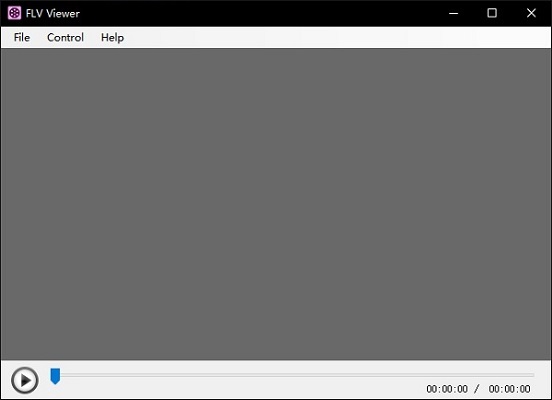The height and width of the screenshot is (400, 552).
Task: Minimize the FLV Viewer window
Action: (453, 13)
